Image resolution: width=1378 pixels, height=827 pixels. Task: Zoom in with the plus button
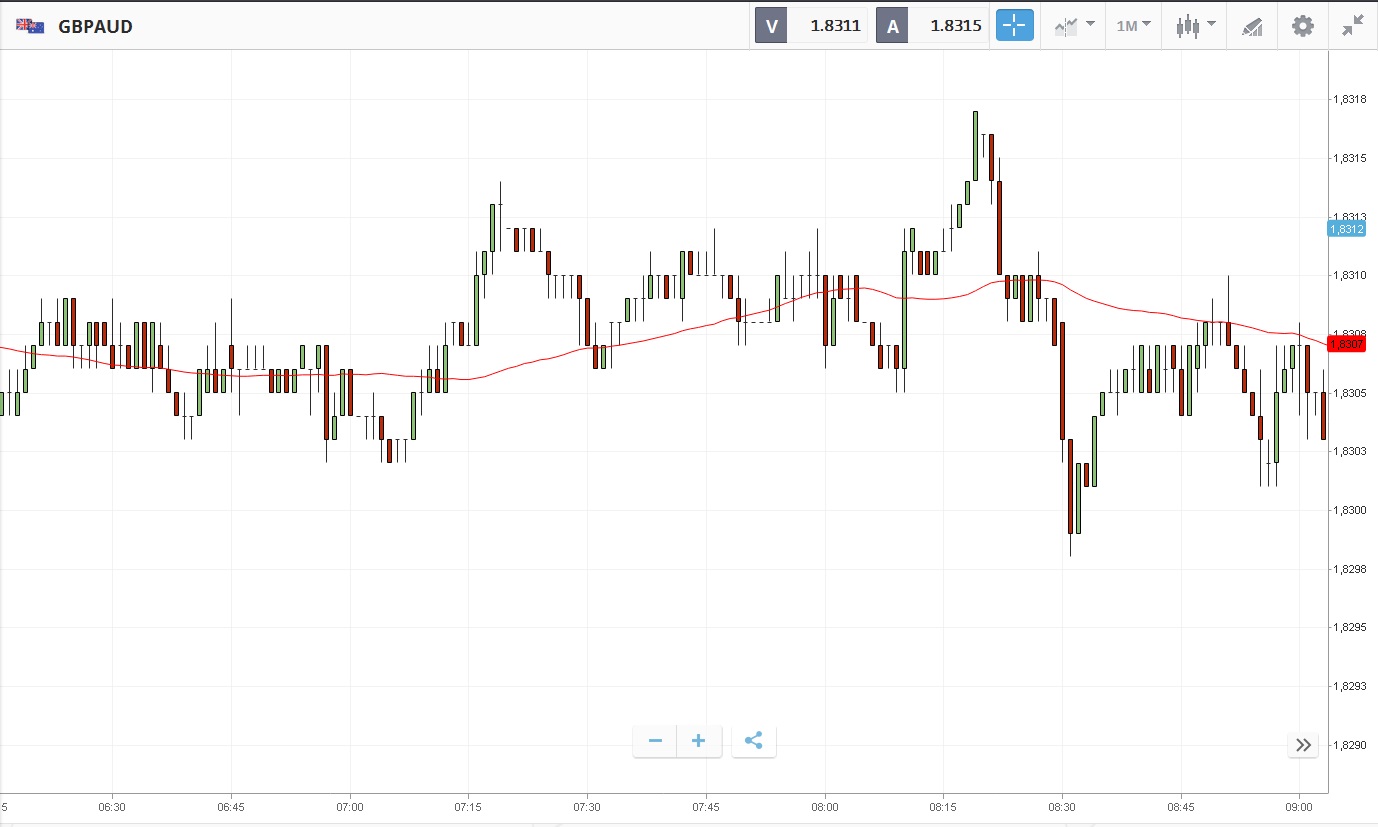point(699,741)
